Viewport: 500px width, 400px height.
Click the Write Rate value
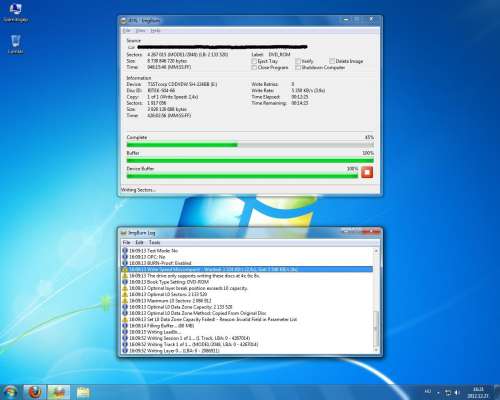(x=308, y=90)
